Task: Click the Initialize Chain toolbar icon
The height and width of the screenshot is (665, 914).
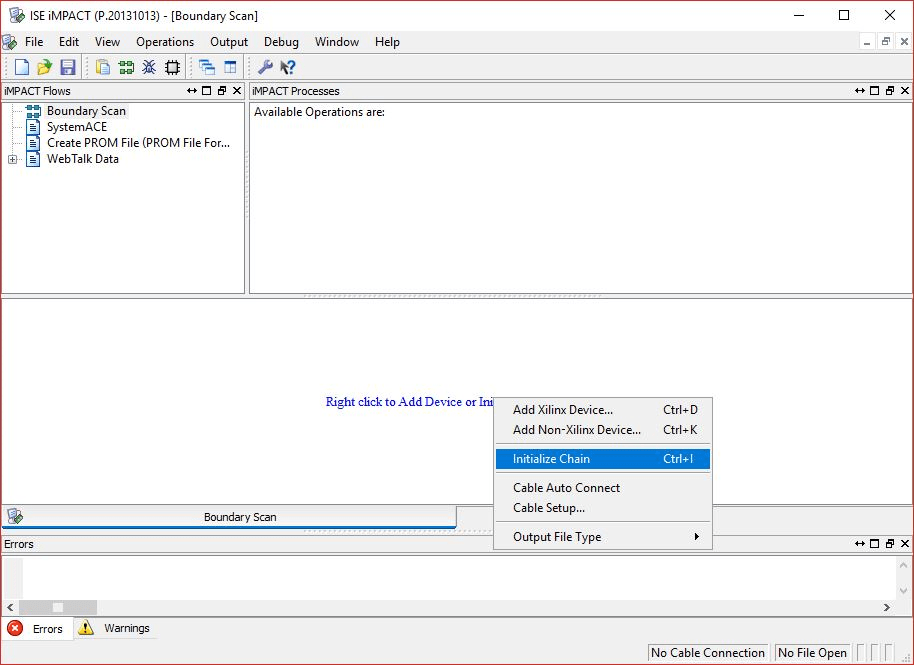Action: (126, 67)
